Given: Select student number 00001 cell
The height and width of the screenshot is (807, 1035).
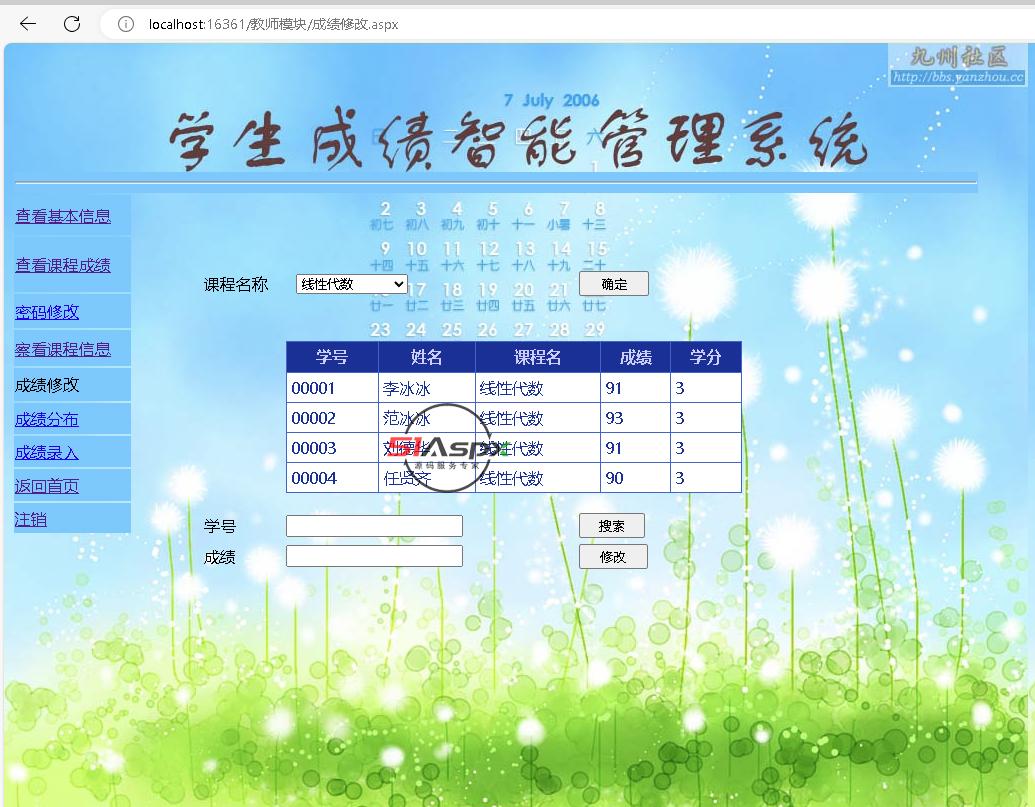Looking at the screenshot, I should pyautogui.click(x=332, y=388).
